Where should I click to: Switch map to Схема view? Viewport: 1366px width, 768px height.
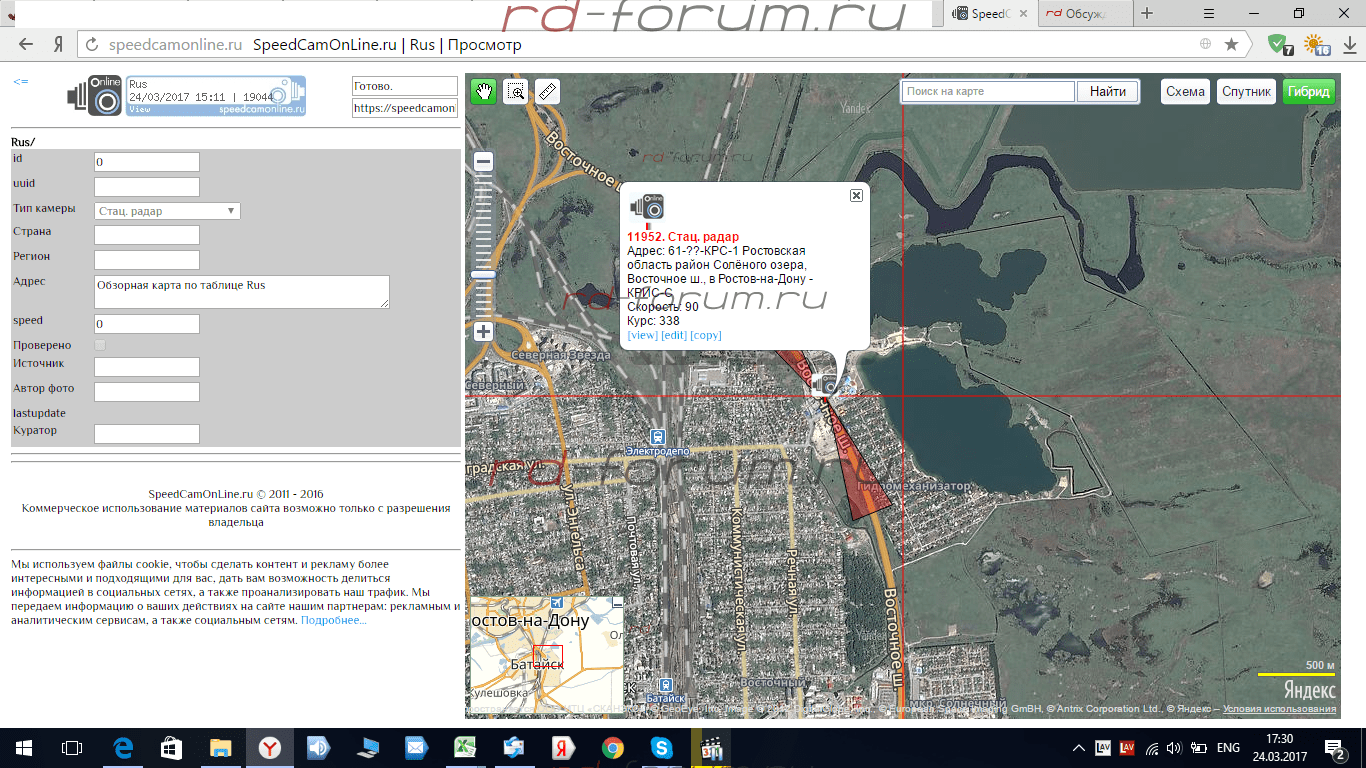click(1185, 92)
